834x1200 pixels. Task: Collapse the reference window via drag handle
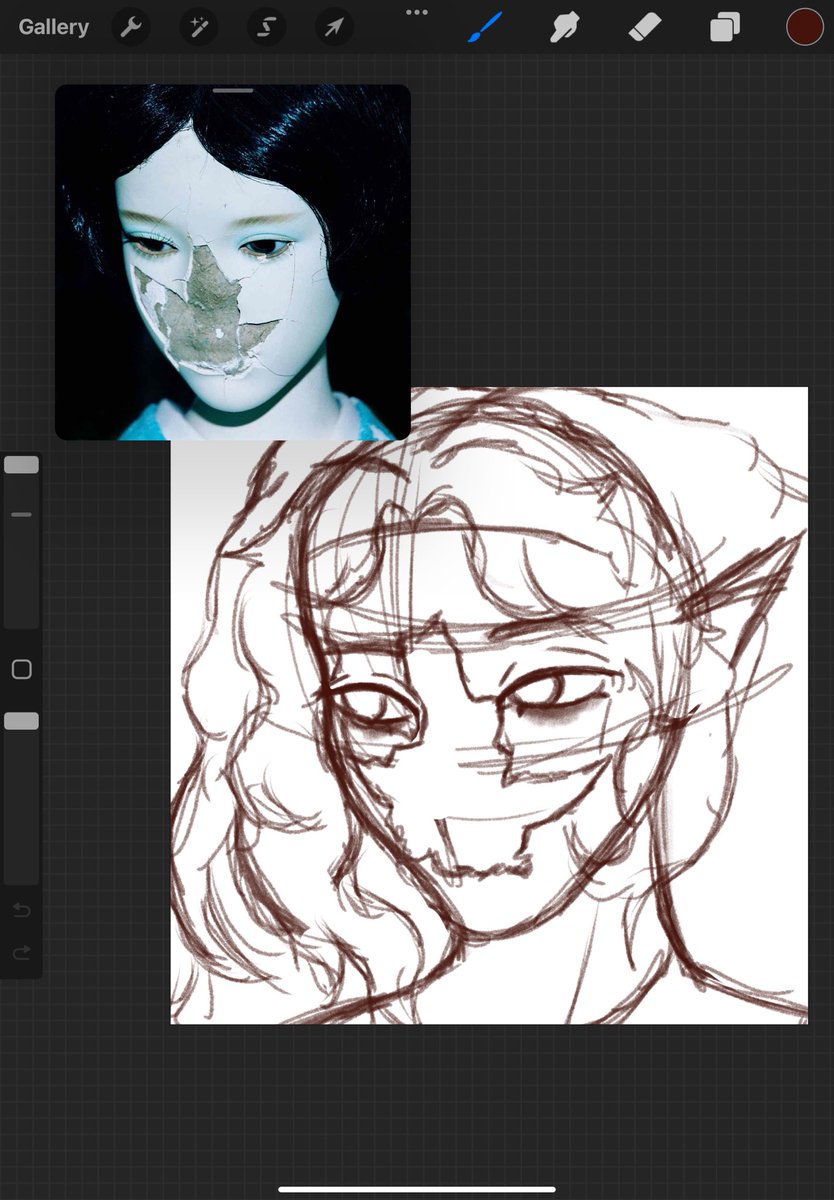point(232,90)
